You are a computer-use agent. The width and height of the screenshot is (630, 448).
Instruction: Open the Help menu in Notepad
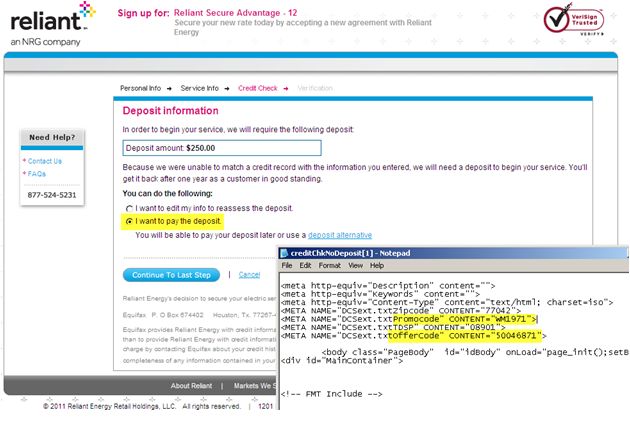pyautogui.click(x=377, y=266)
